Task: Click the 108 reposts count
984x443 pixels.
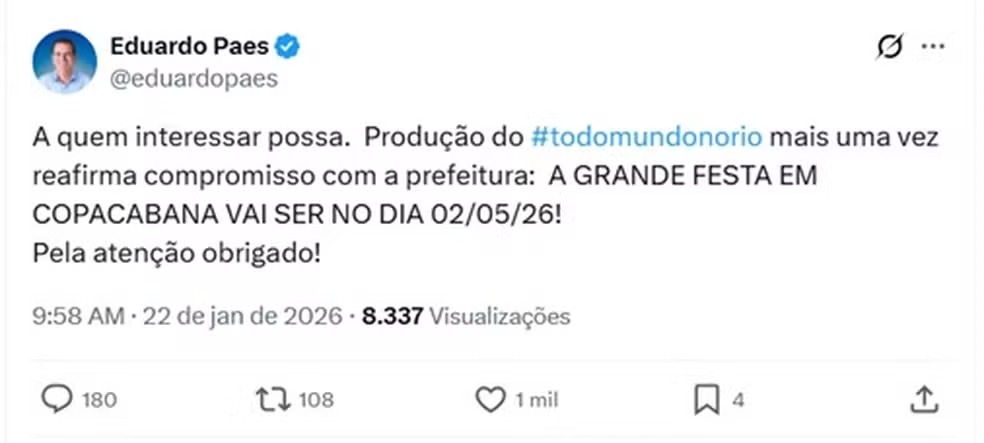Action: tap(315, 401)
